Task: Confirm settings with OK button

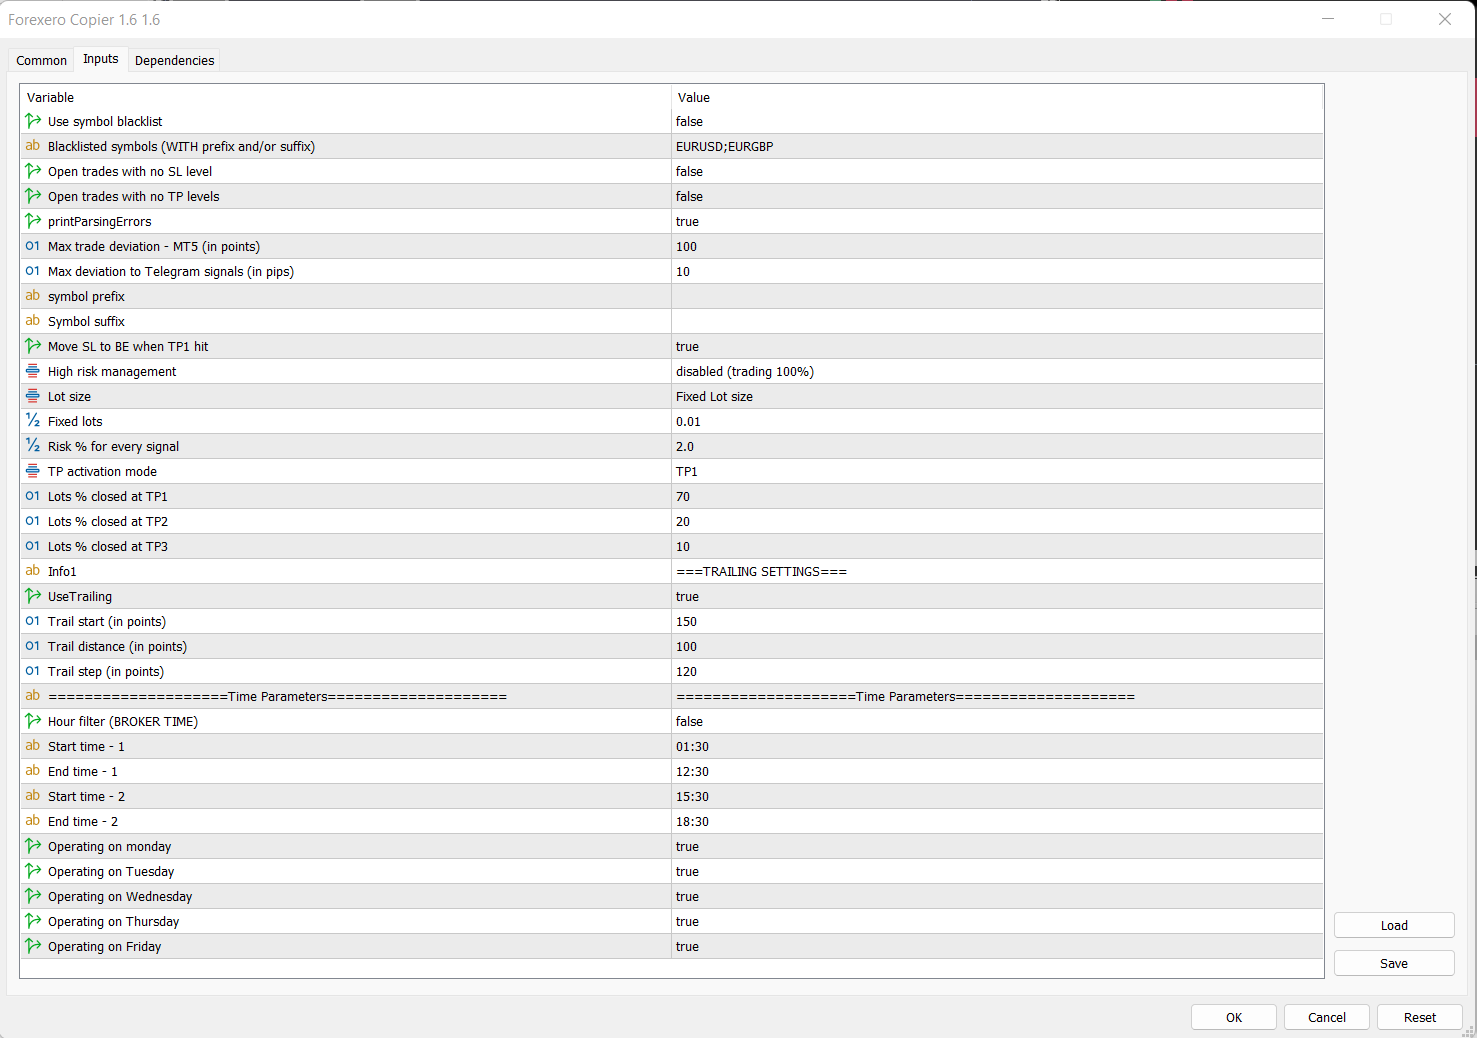Action: [1234, 1017]
